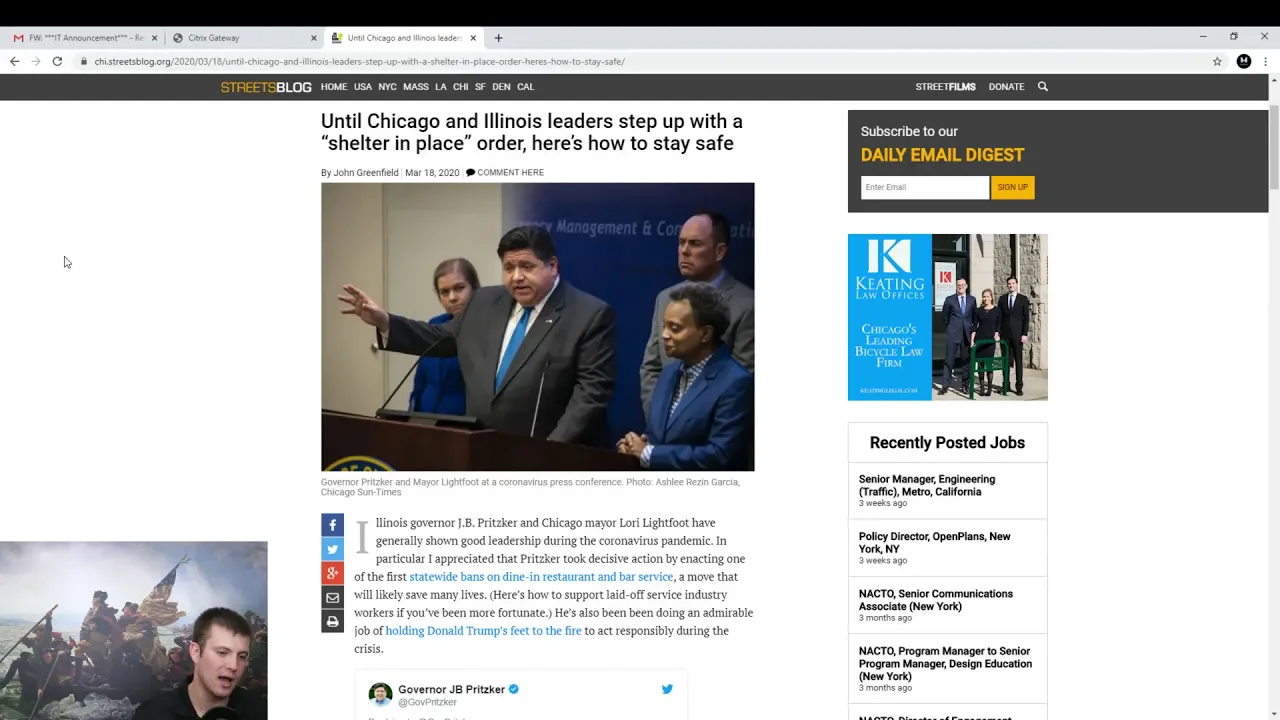Click the Streetsblog logo

(x=266, y=87)
